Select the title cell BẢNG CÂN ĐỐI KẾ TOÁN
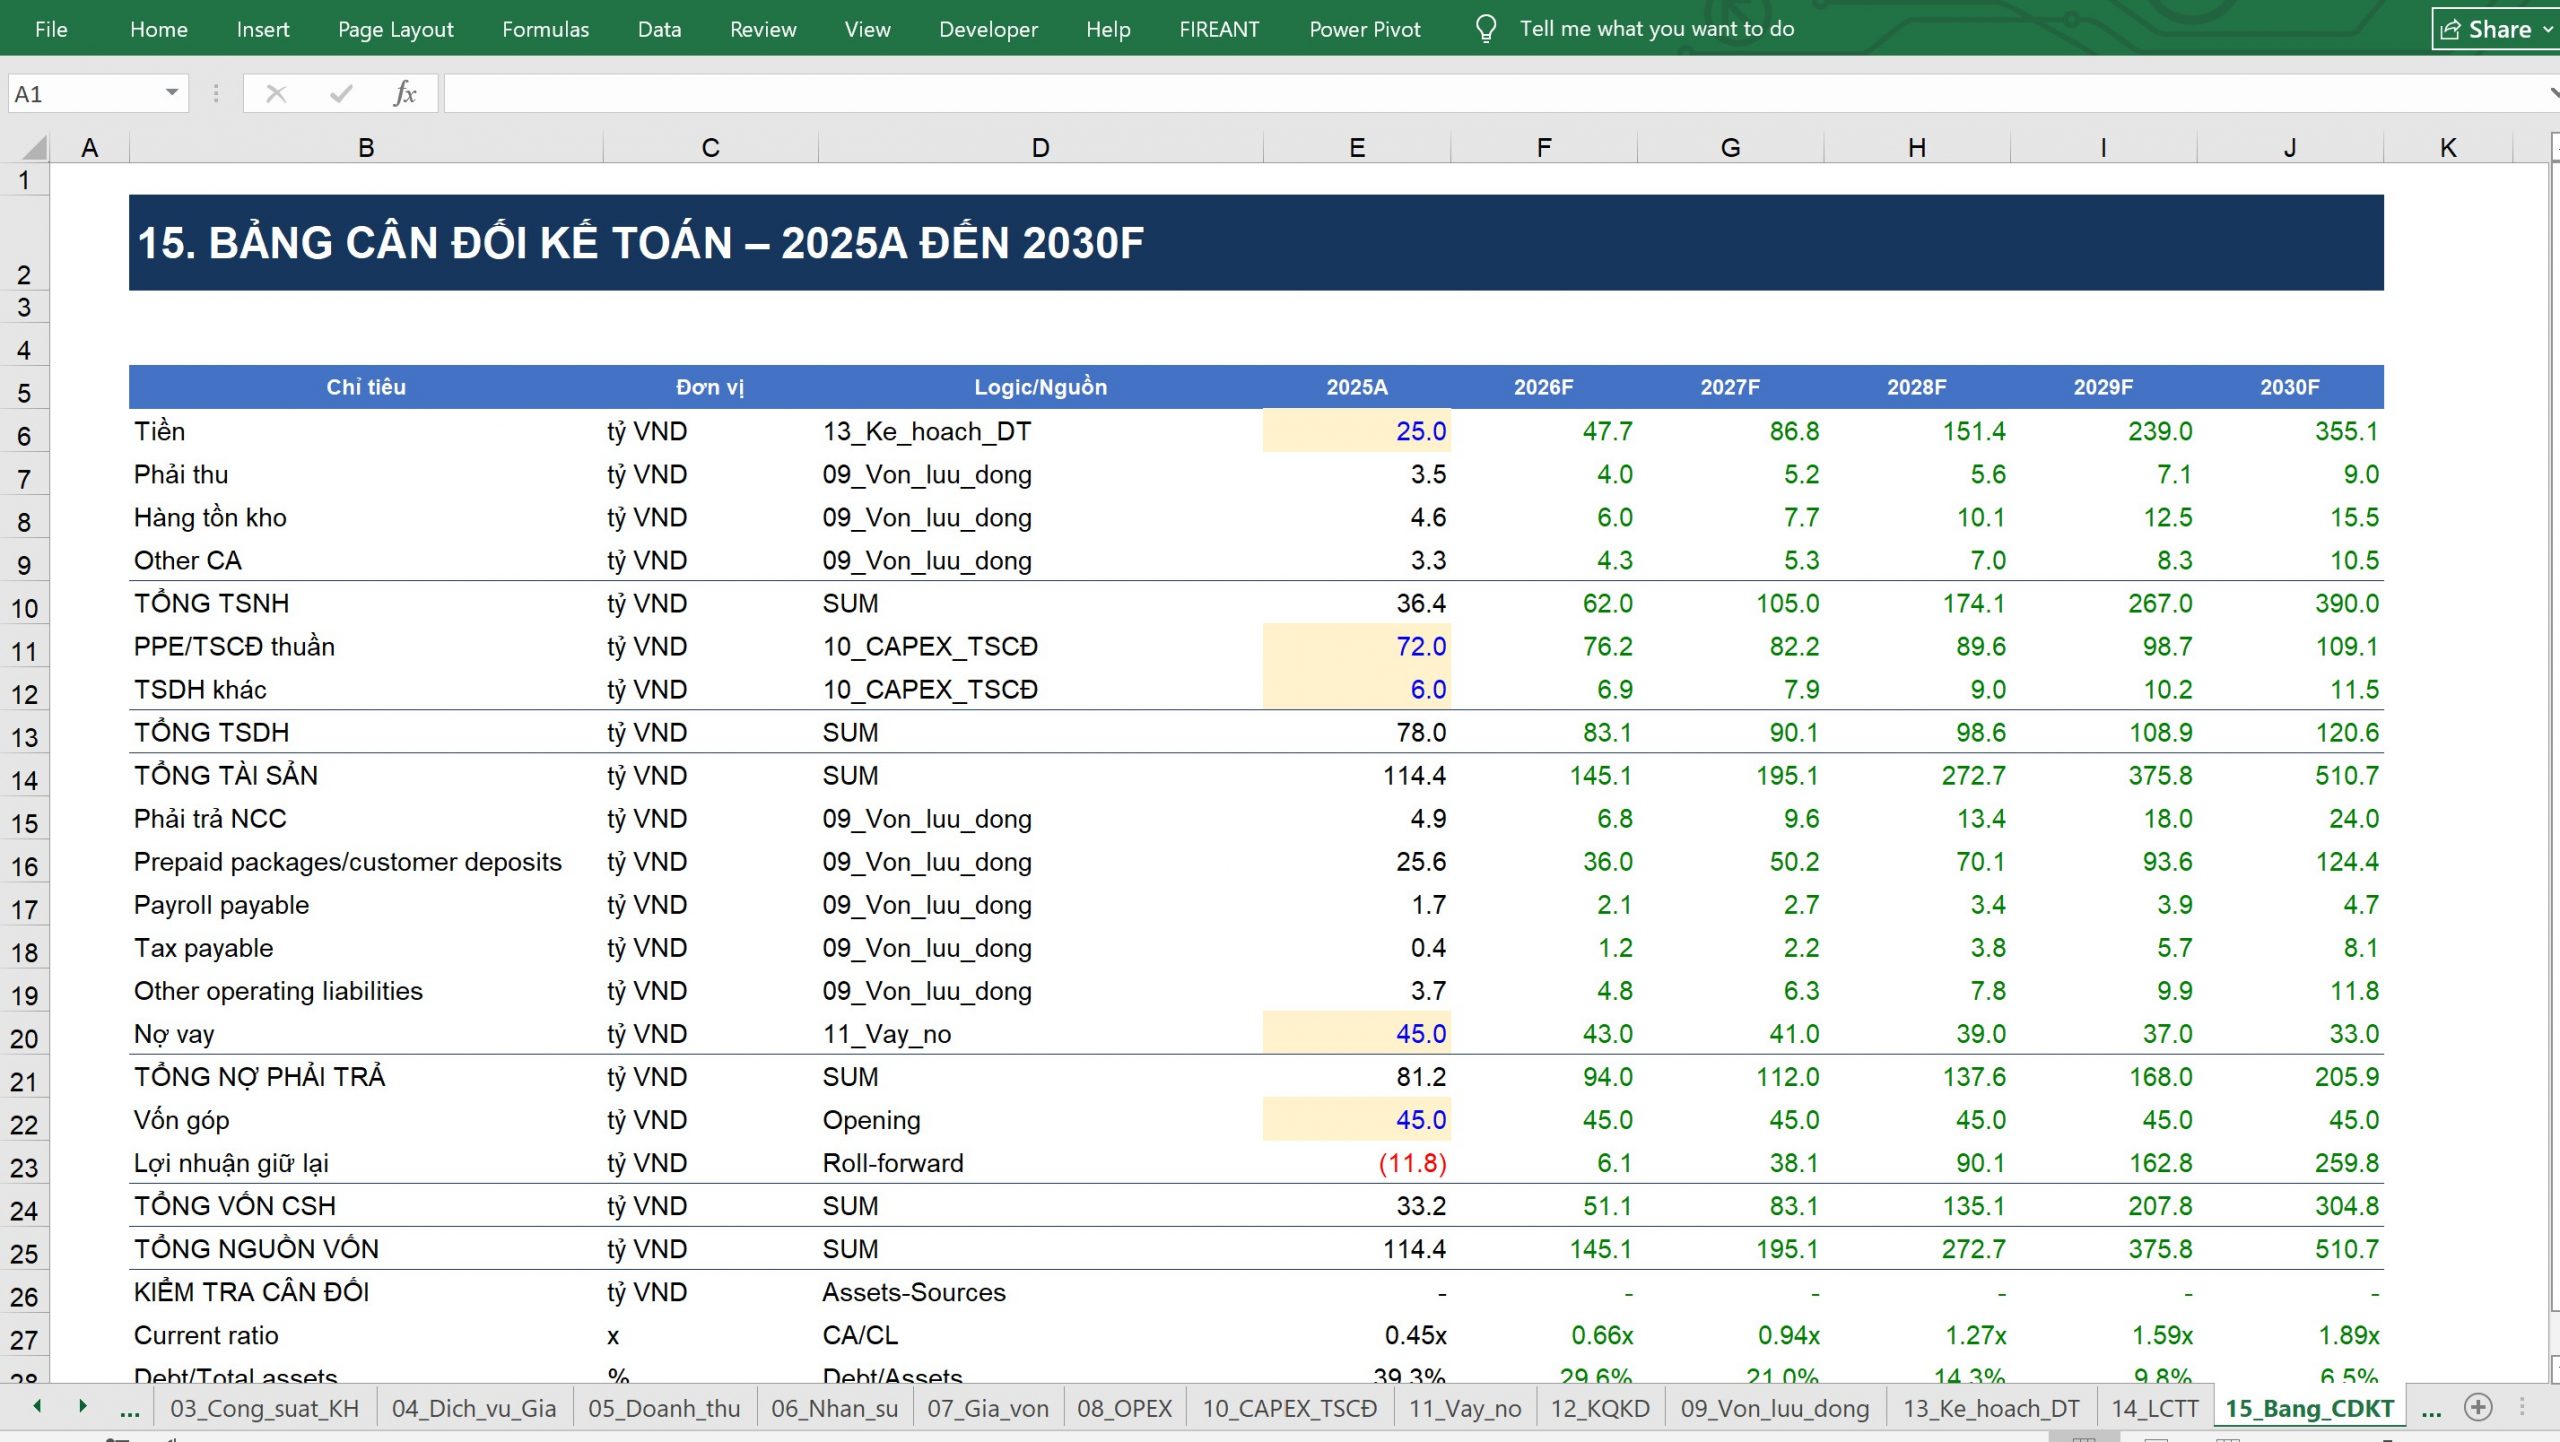2560x1442 pixels. coord(1256,243)
